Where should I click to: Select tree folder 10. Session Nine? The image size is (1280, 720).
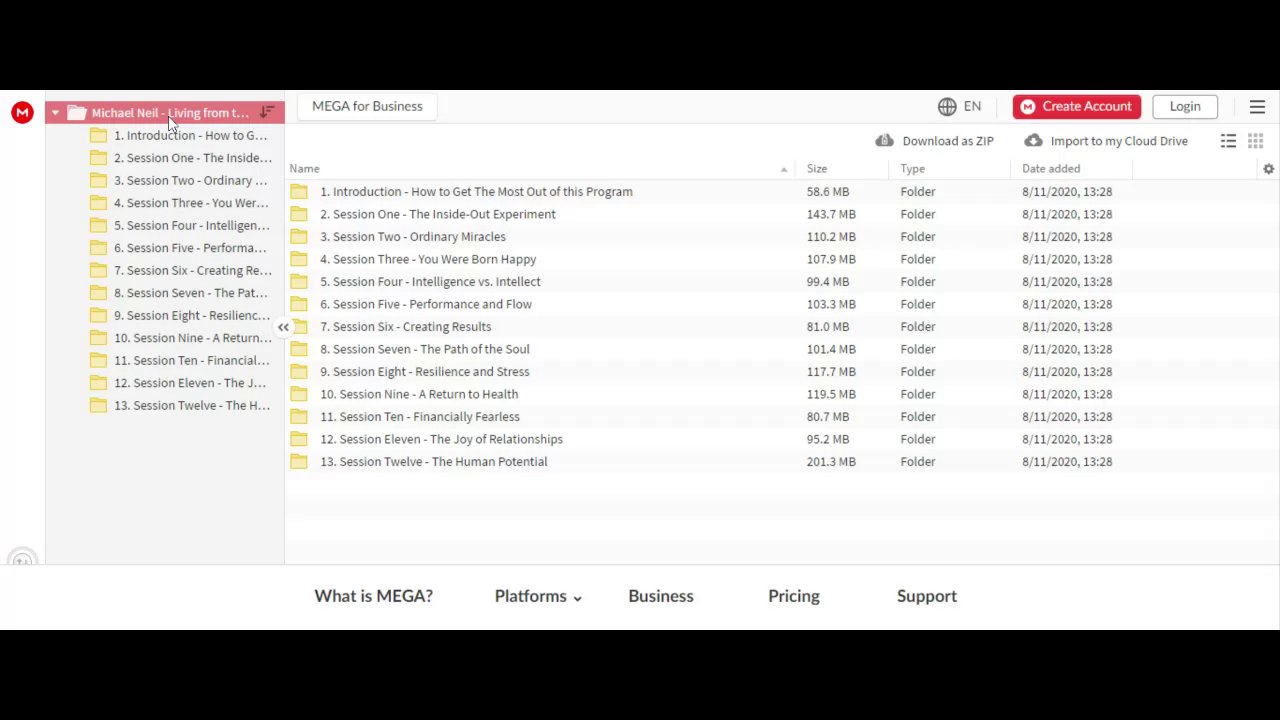pos(179,338)
